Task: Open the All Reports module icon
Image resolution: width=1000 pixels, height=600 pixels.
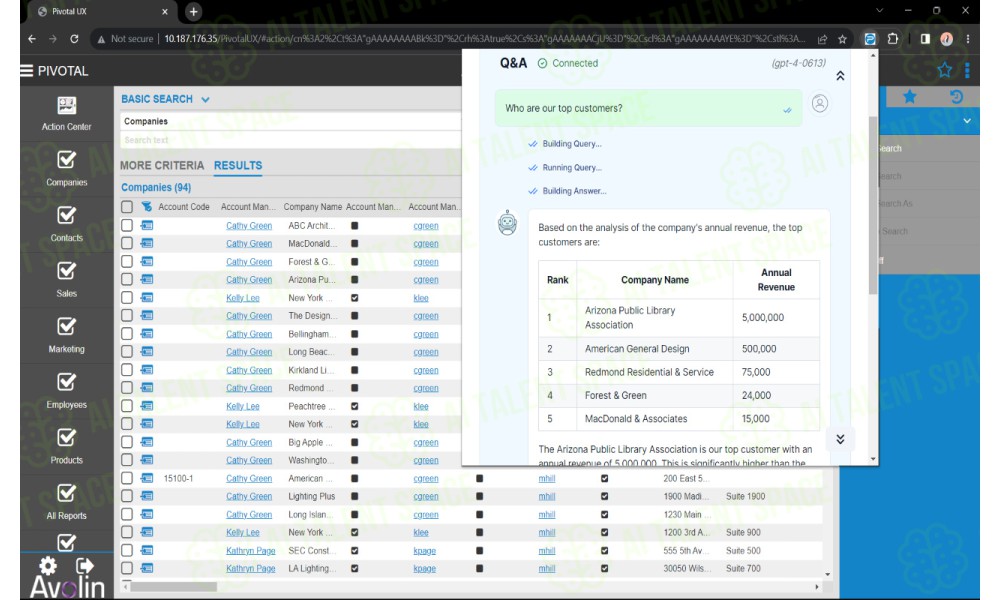Action: [x=66, y=493]
